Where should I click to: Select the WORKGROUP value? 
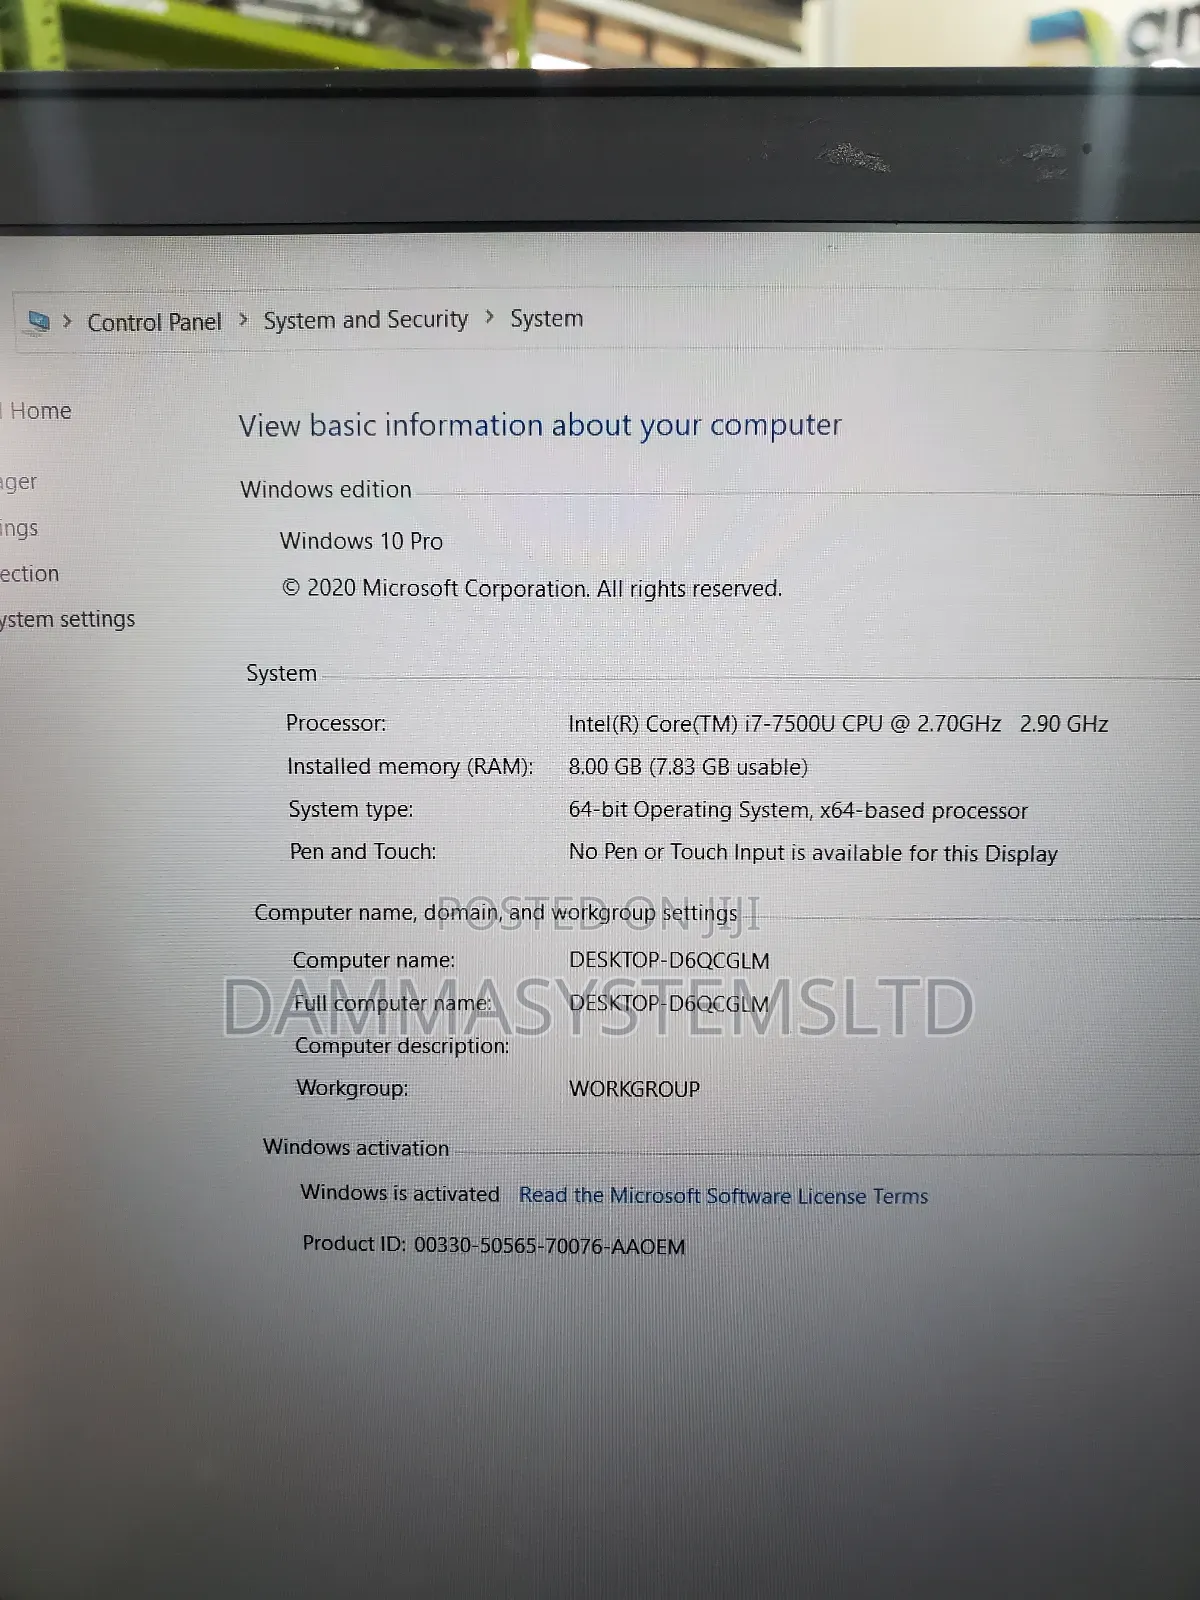634,1089
